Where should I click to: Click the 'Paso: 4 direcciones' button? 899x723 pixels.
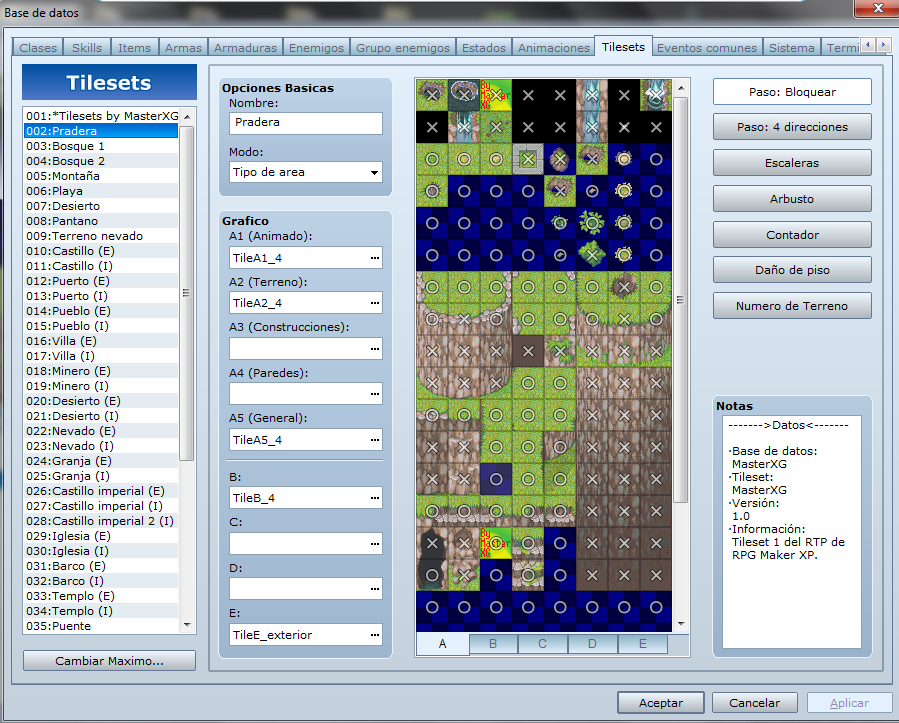(792, 127)
